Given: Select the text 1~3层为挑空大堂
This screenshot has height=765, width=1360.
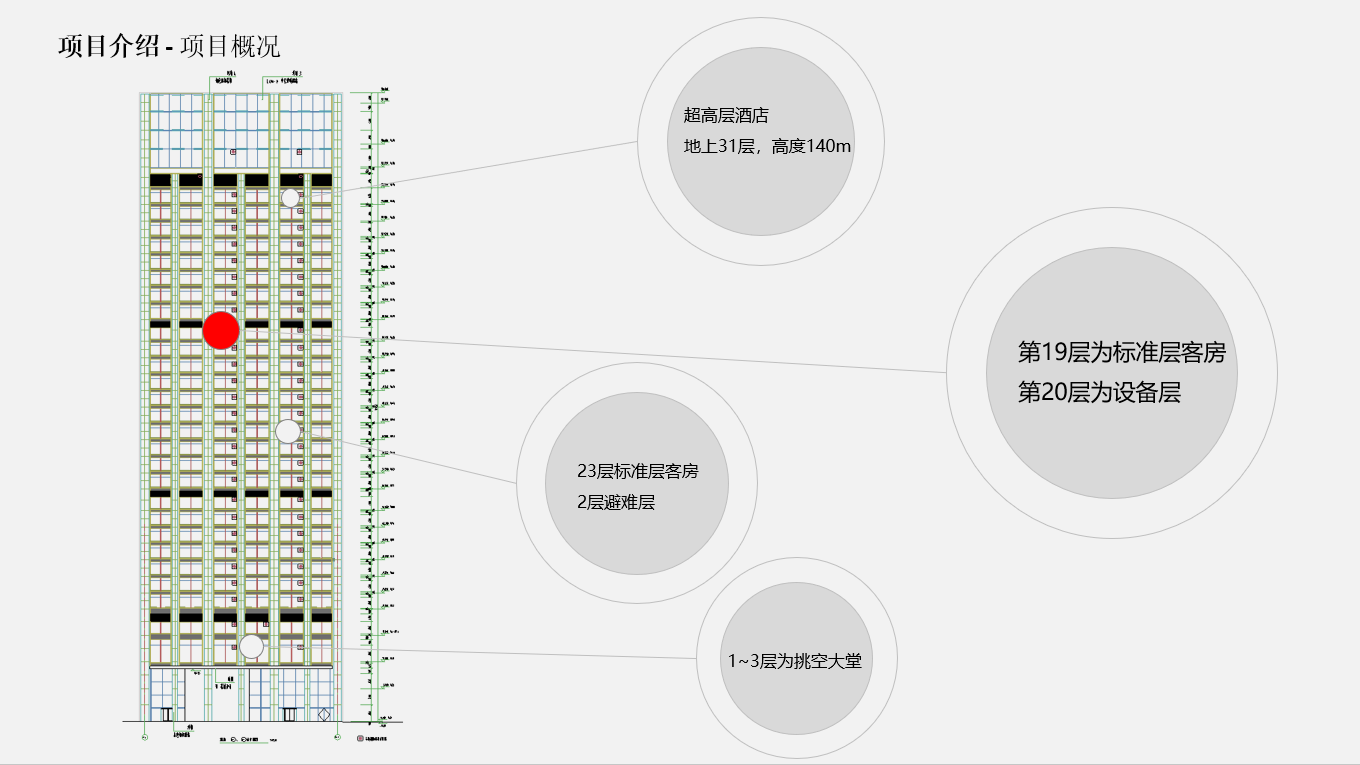Looking at the screenshot, I should click(x=795, y=661).
